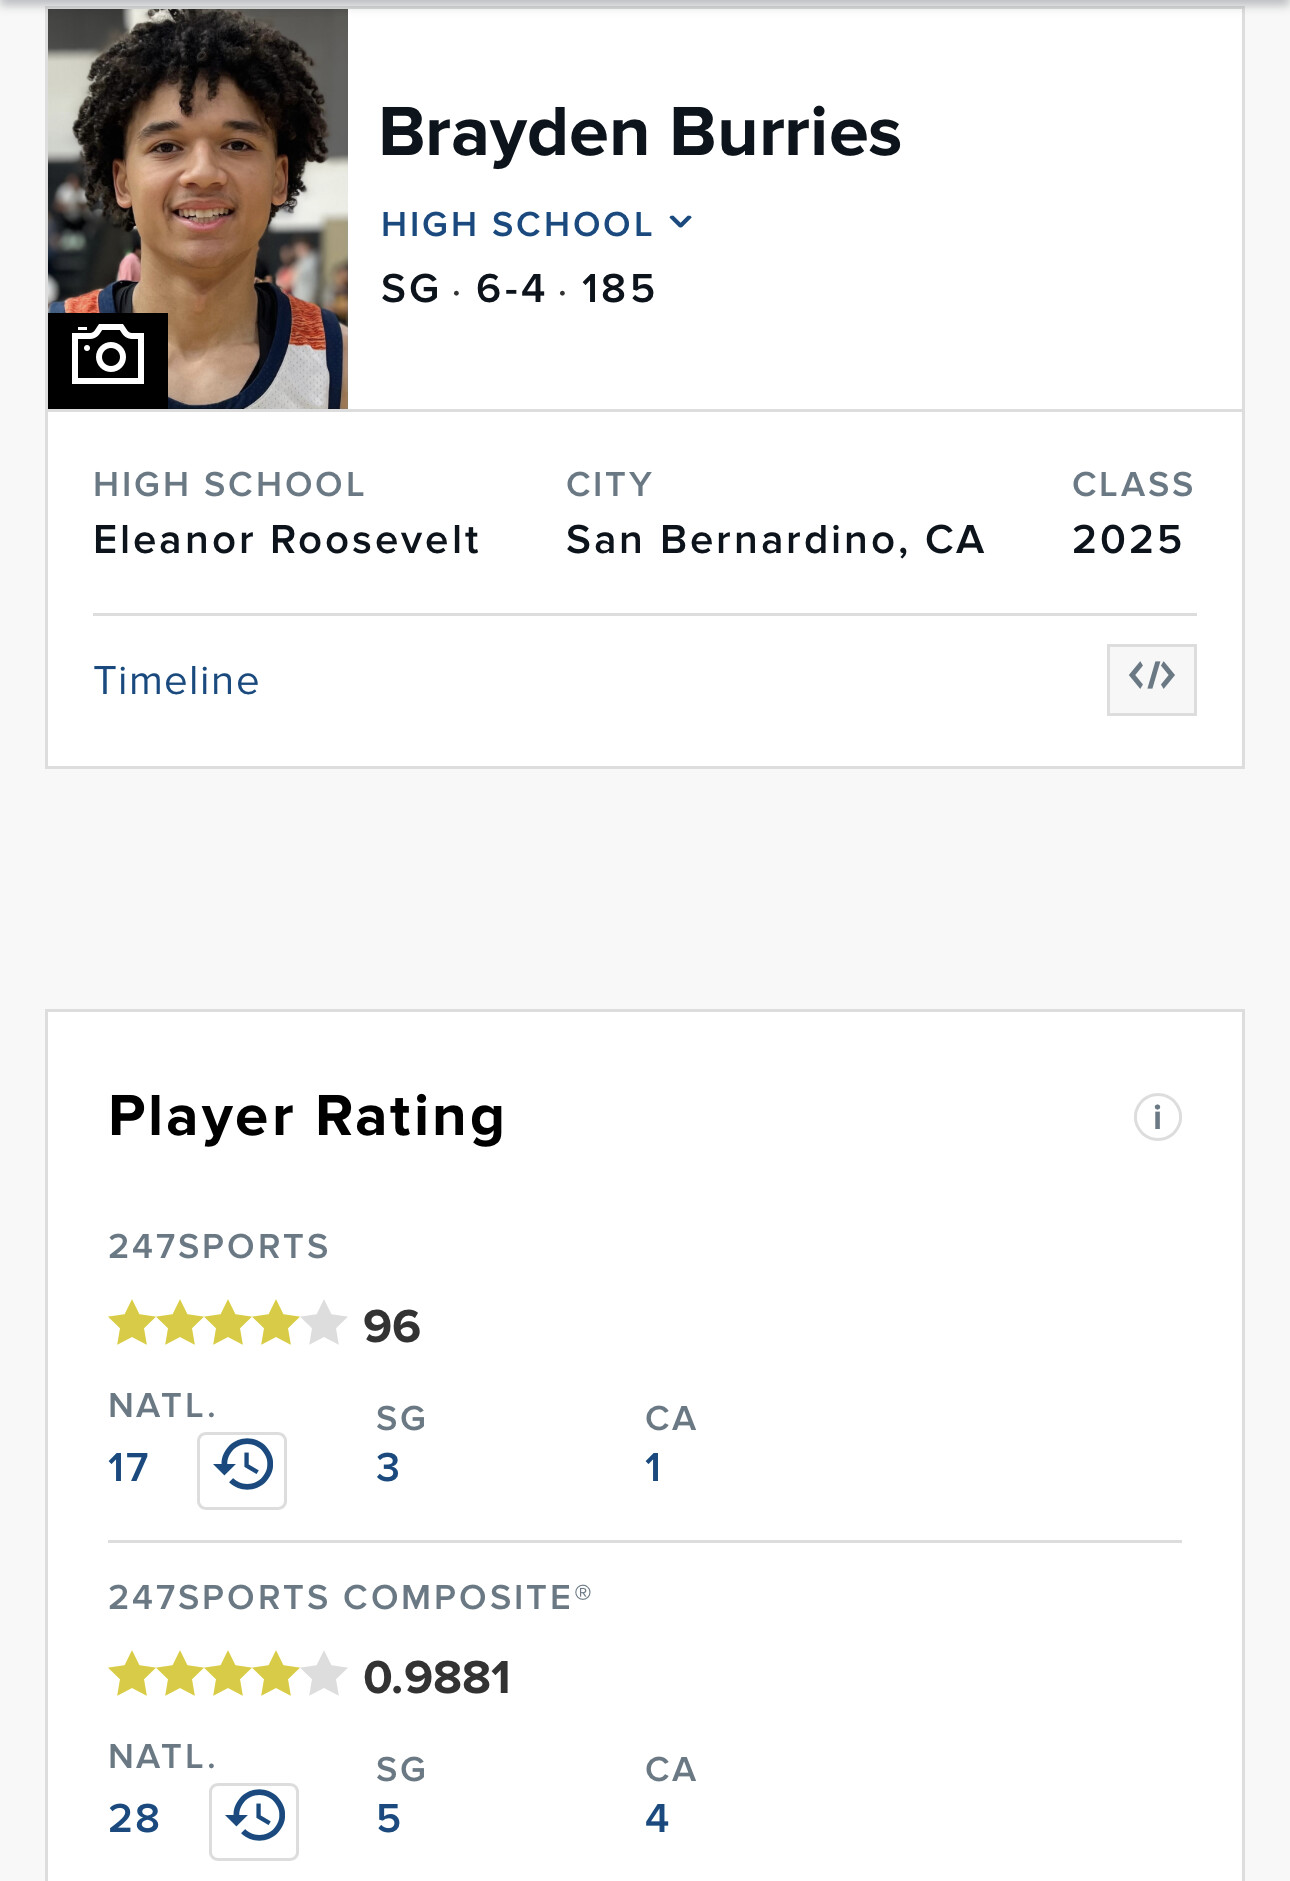Open the HIGH SCHOOL level selector
Viewport: 1290px width, 1881px height.
click(x=537, y=224)
